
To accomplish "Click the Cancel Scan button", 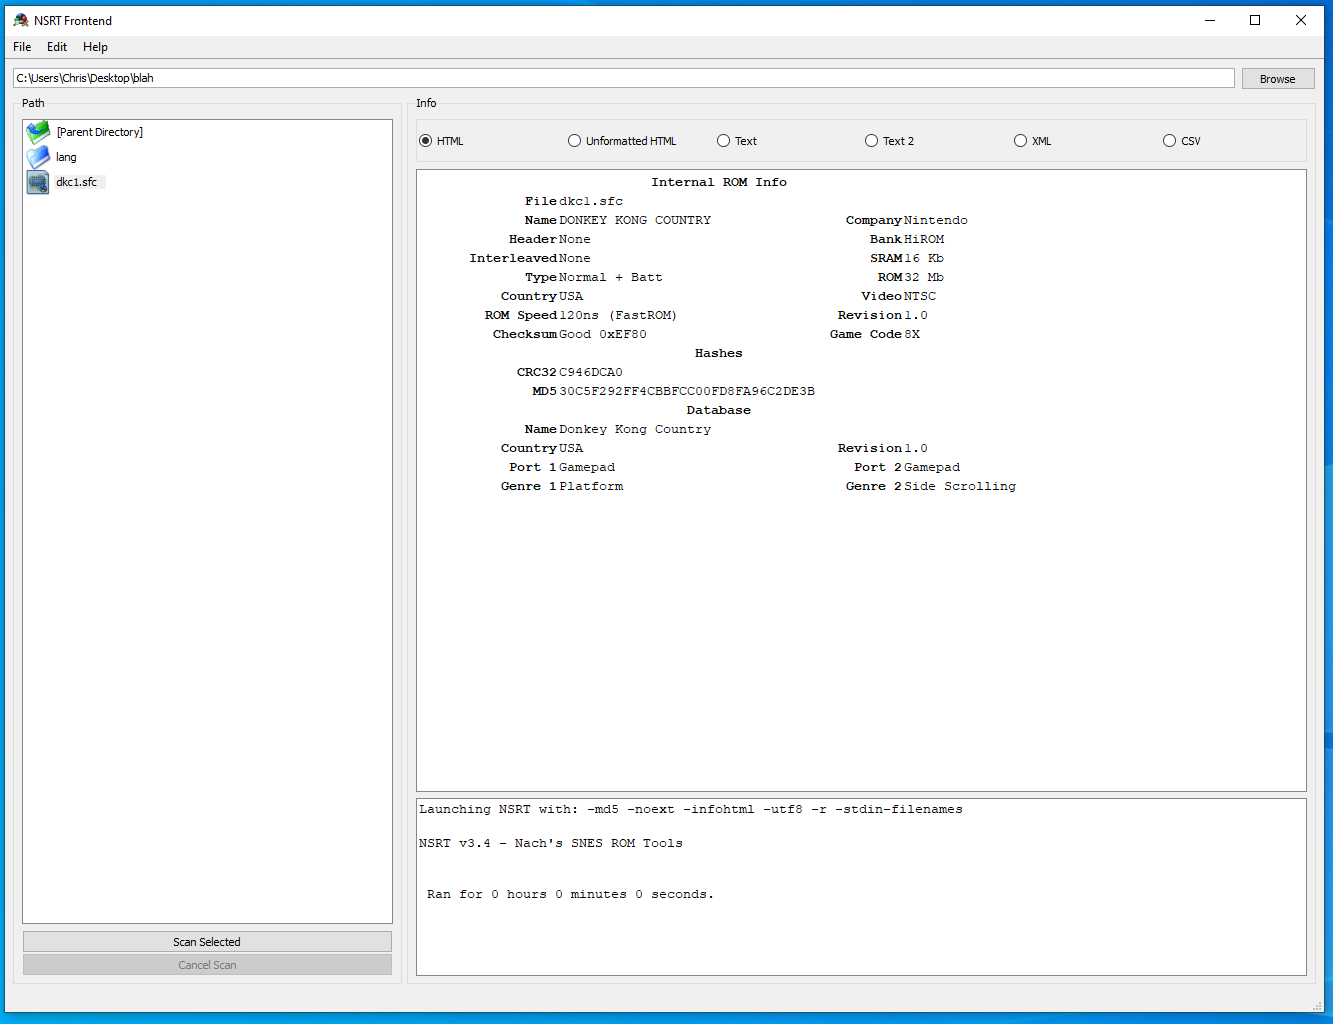I will click(207, 965).
